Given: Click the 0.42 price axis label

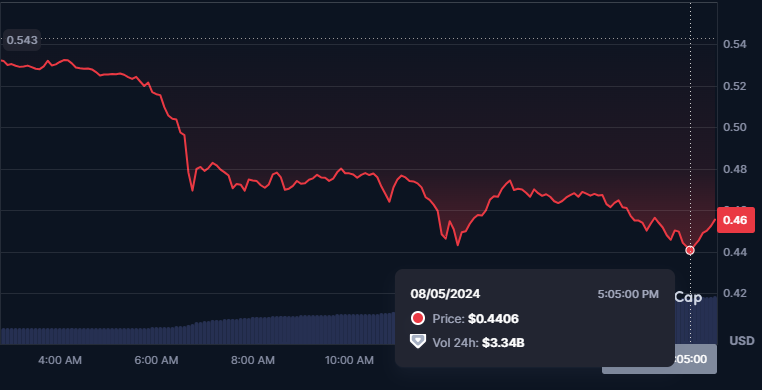Looking at the screenshot, I should pyautogui.click(x=735, y=293).
